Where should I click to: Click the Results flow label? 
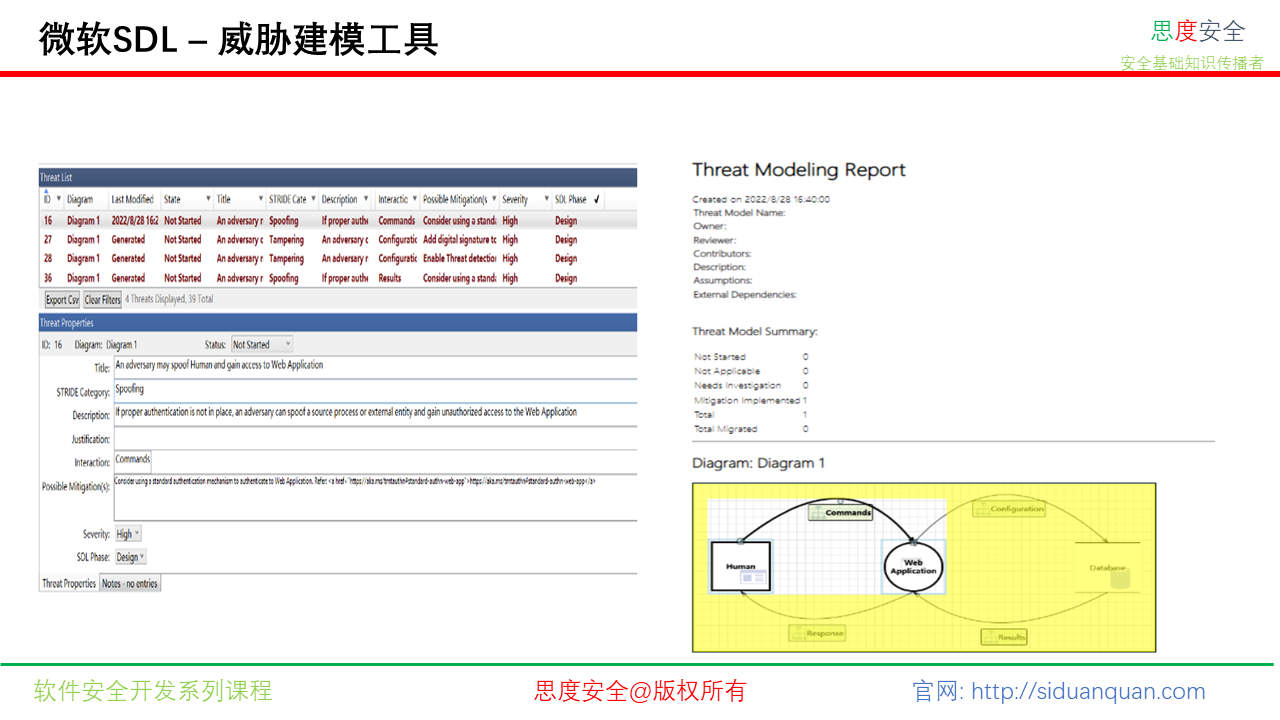[x=1011, y=637]
